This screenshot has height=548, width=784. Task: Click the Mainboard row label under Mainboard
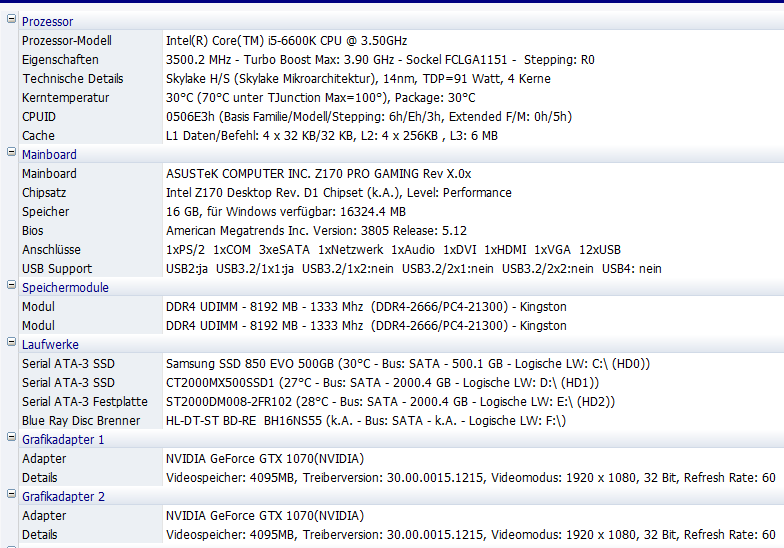coord(49,174)
